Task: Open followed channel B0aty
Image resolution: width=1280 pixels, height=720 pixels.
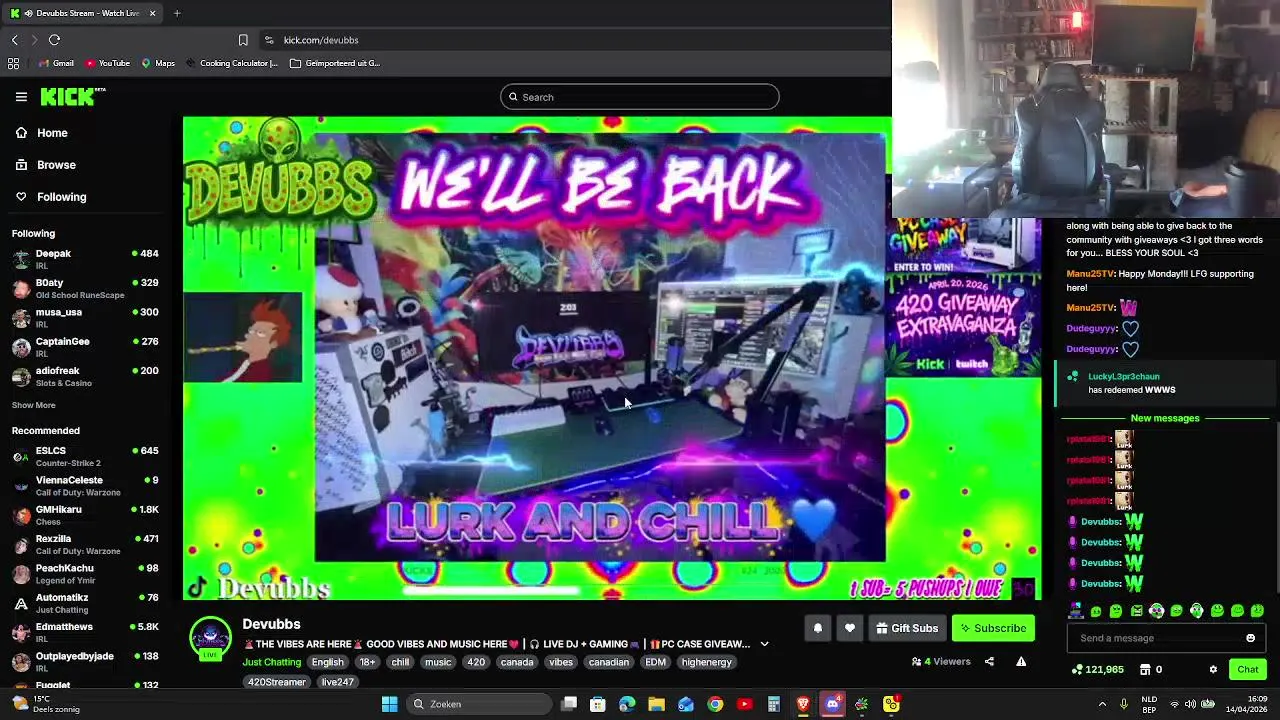Action: click(x=85, y=288)
